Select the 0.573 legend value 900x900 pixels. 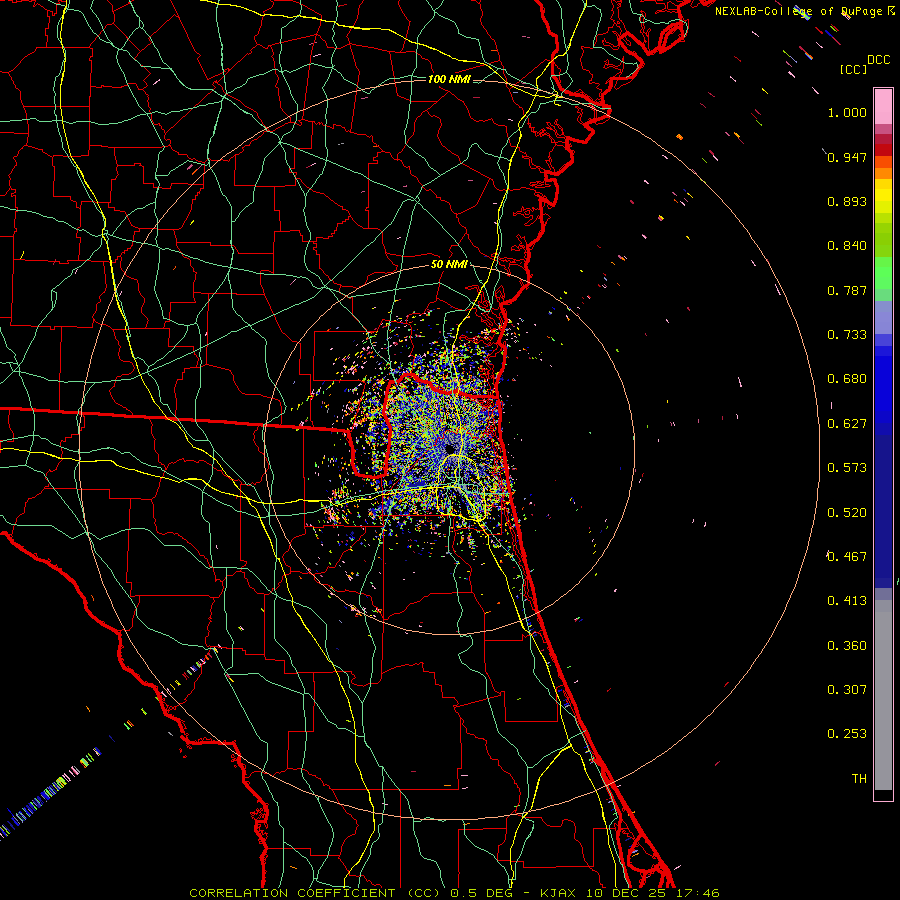(847, 468)
